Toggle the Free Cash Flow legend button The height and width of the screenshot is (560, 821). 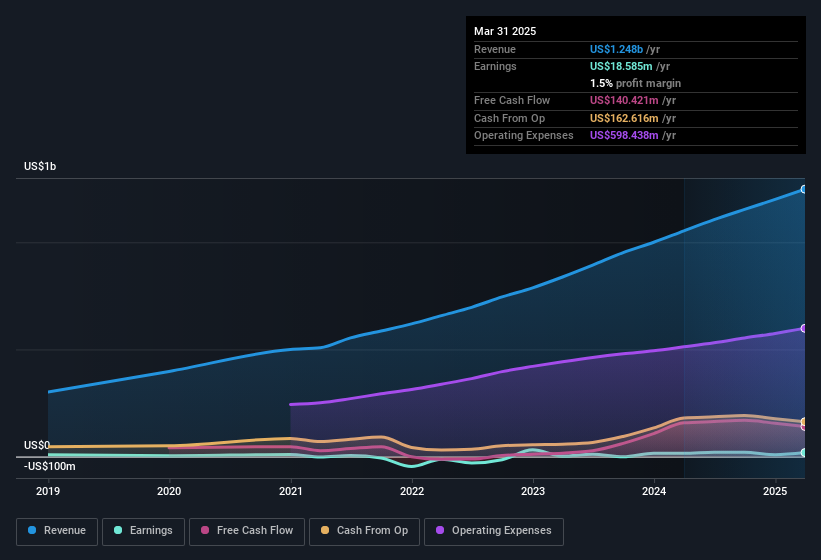[247, 531]
